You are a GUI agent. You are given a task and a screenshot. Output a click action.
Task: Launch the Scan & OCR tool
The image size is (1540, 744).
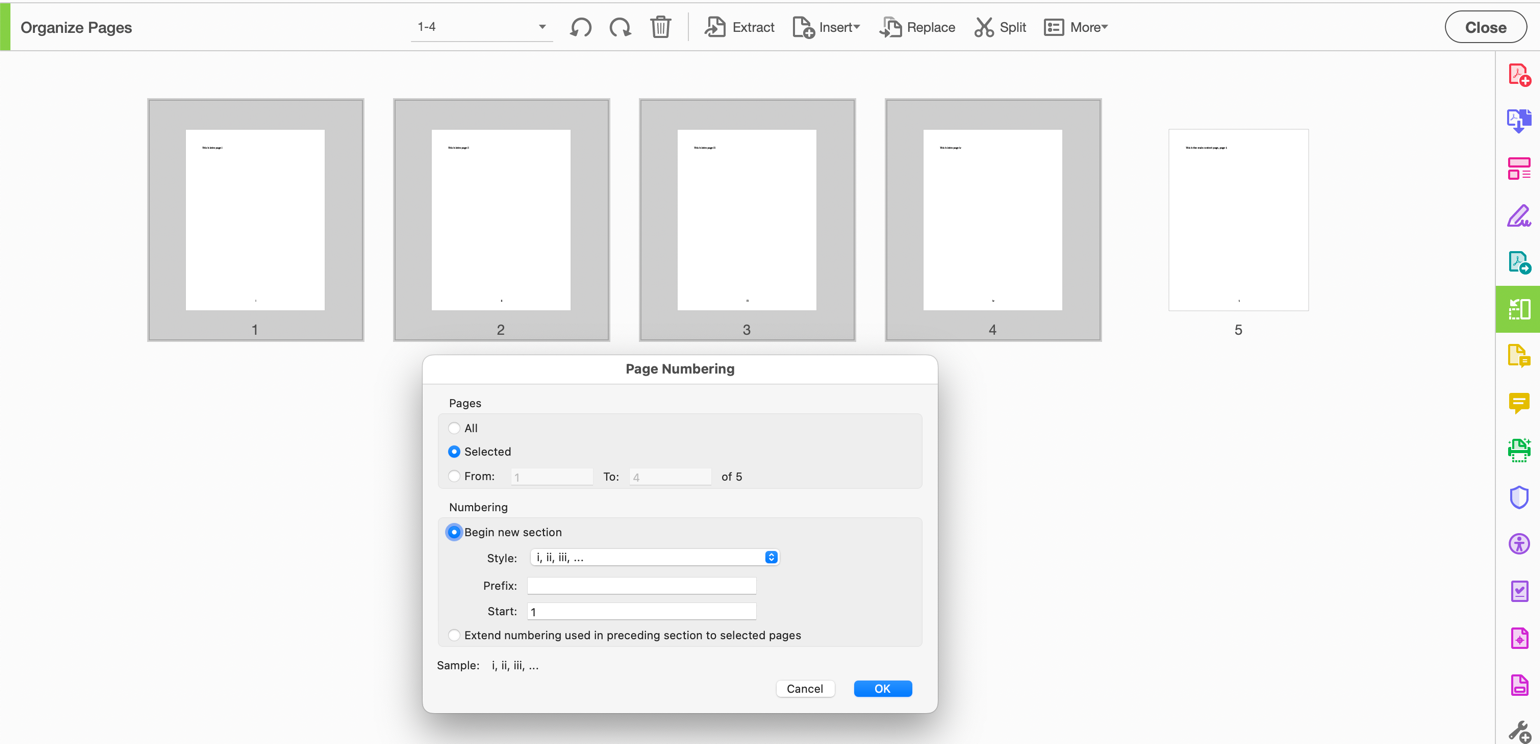click(x=1518, y=450)
